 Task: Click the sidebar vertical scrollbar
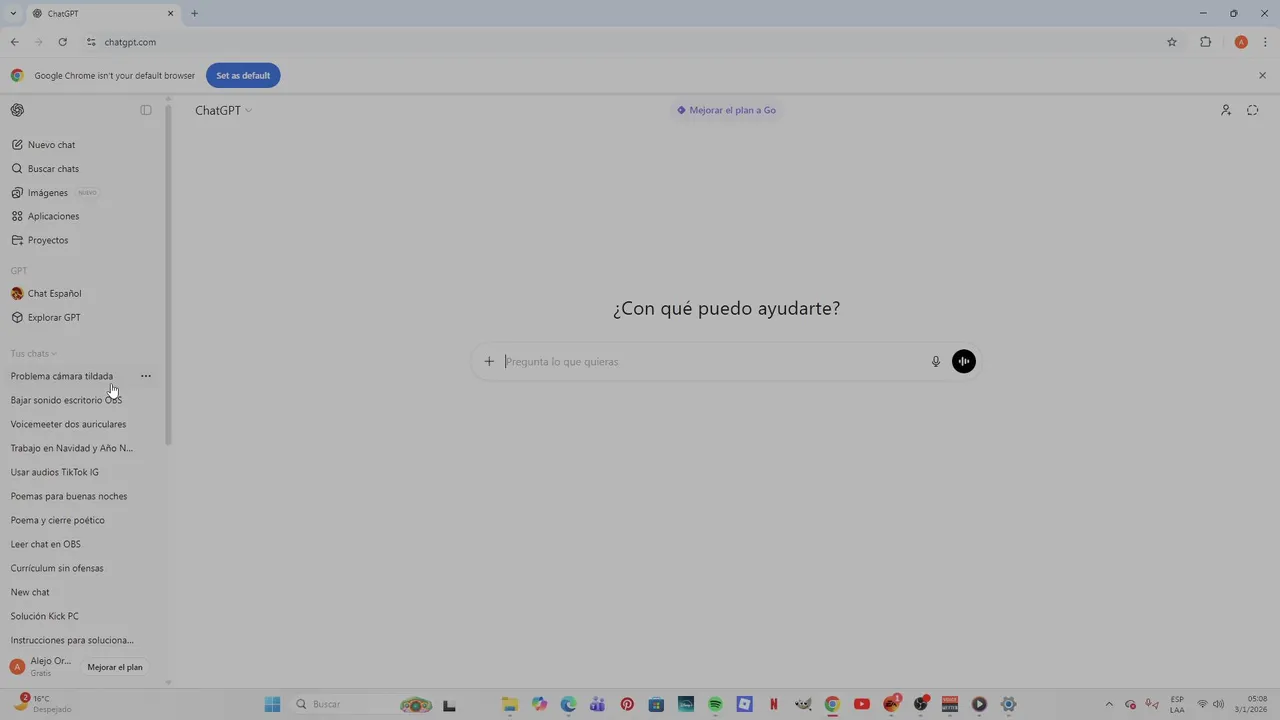pos(168,275)
